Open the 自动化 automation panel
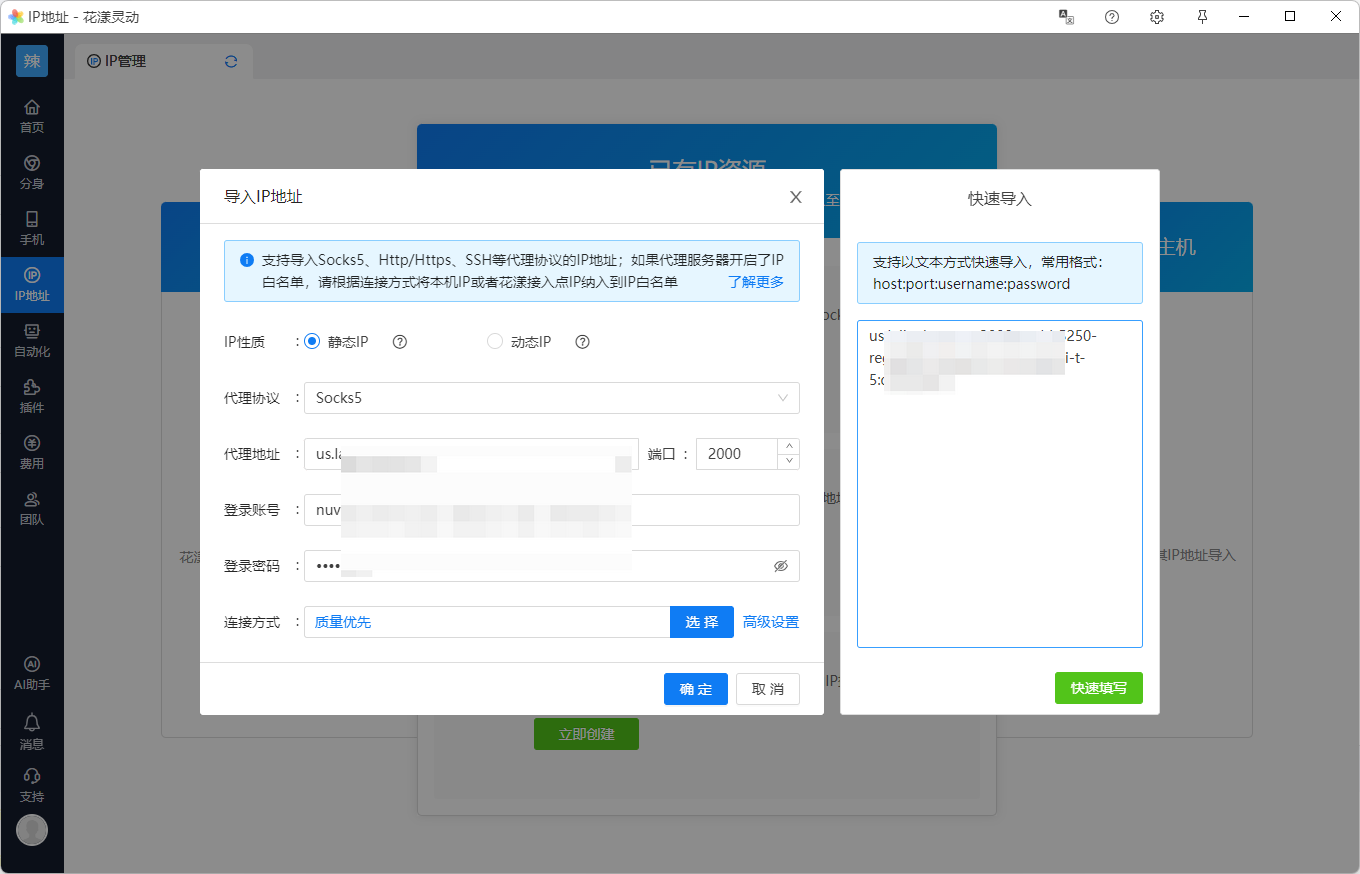 click(x=32, y=340)
